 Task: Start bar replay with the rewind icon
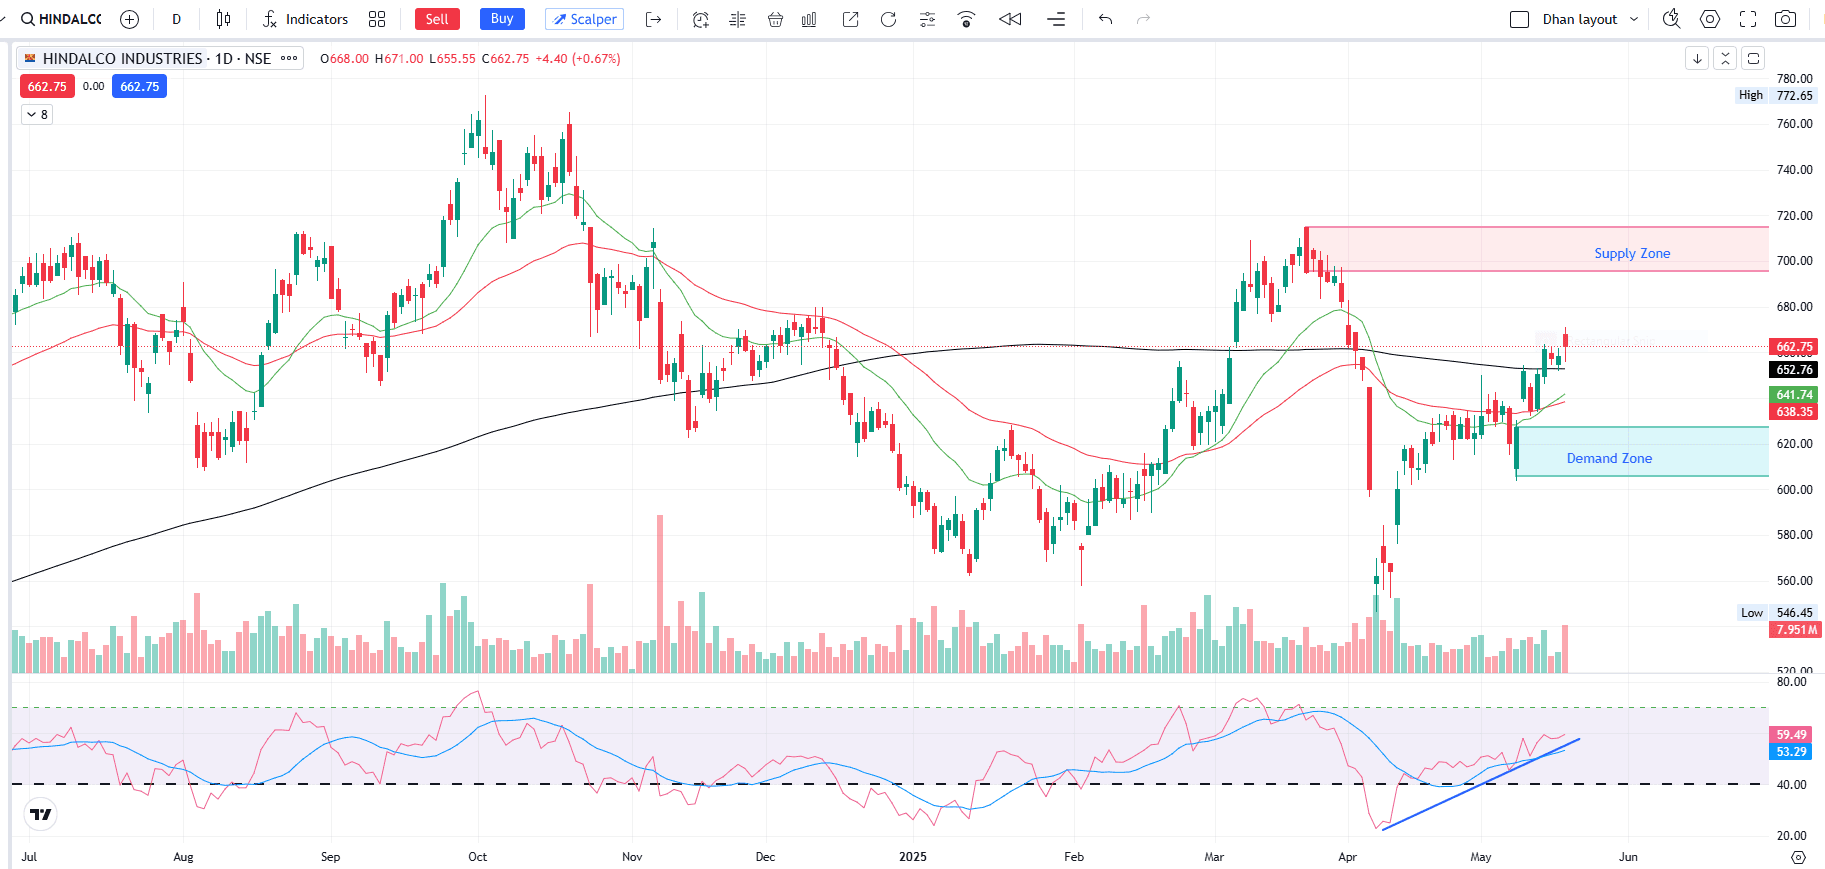tap(1010, 19)
